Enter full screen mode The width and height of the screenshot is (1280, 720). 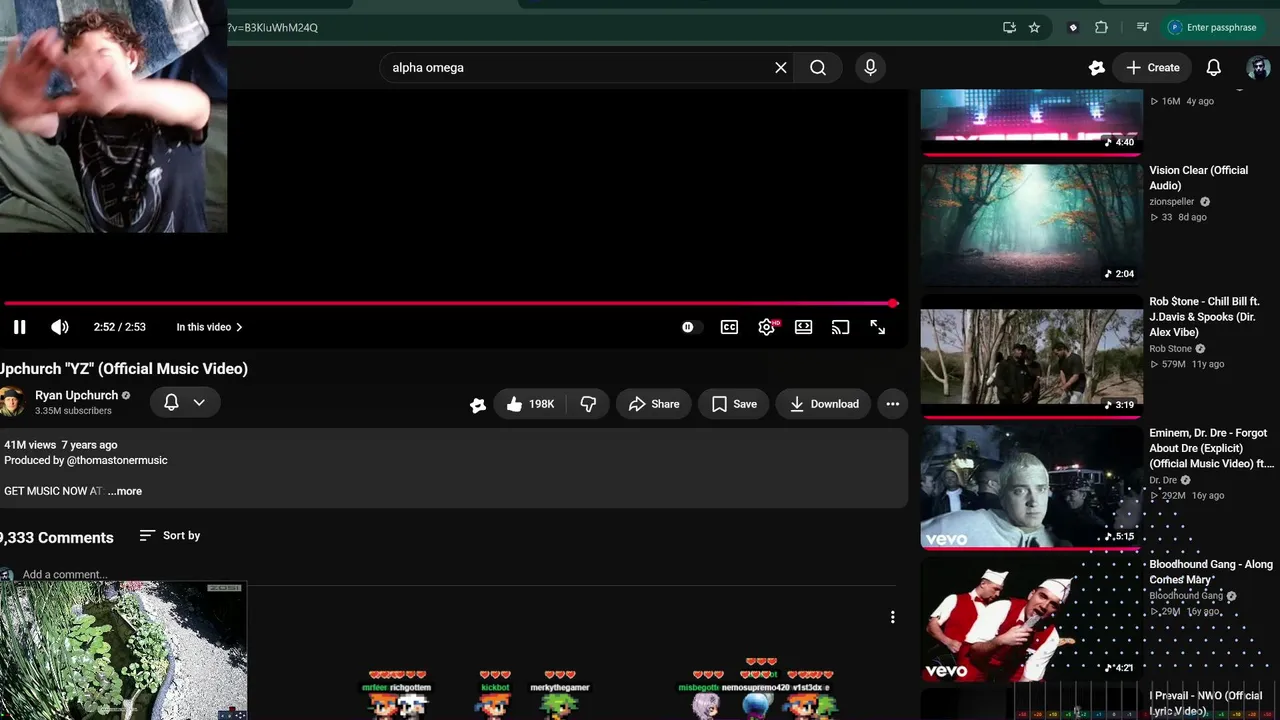(x=877, y=327)
